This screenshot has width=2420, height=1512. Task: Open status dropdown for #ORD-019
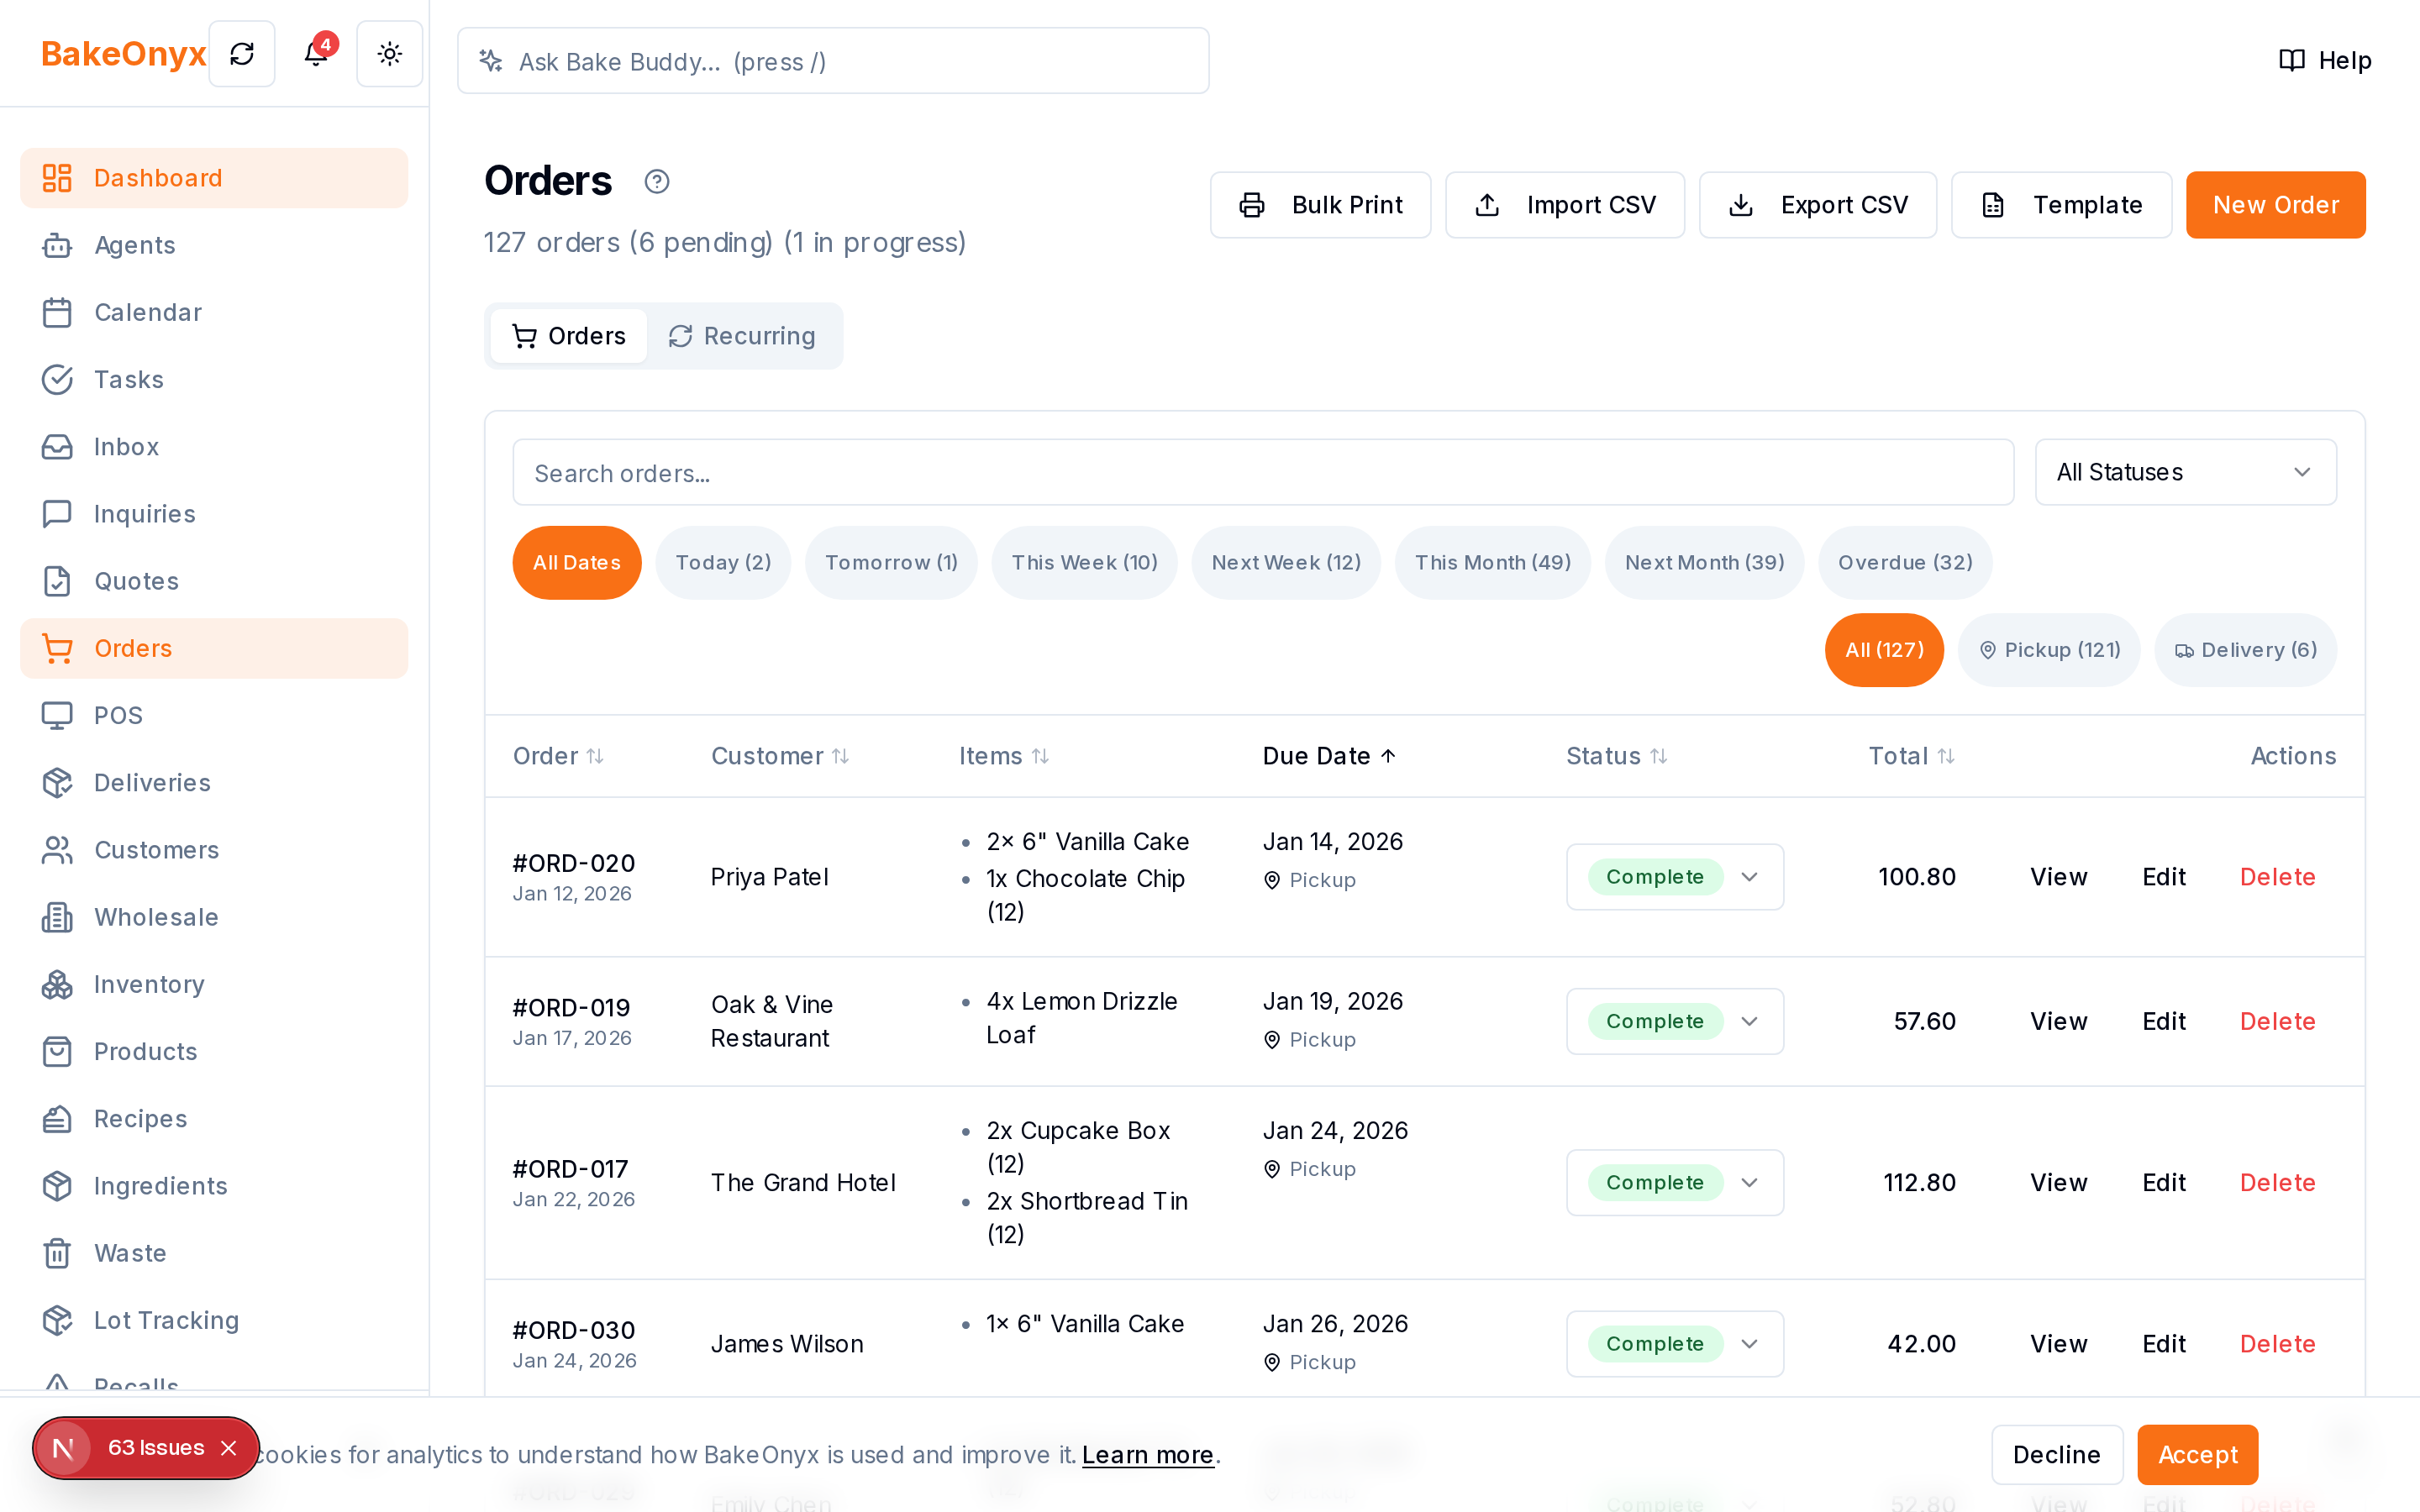[x=1675, y=1021]
